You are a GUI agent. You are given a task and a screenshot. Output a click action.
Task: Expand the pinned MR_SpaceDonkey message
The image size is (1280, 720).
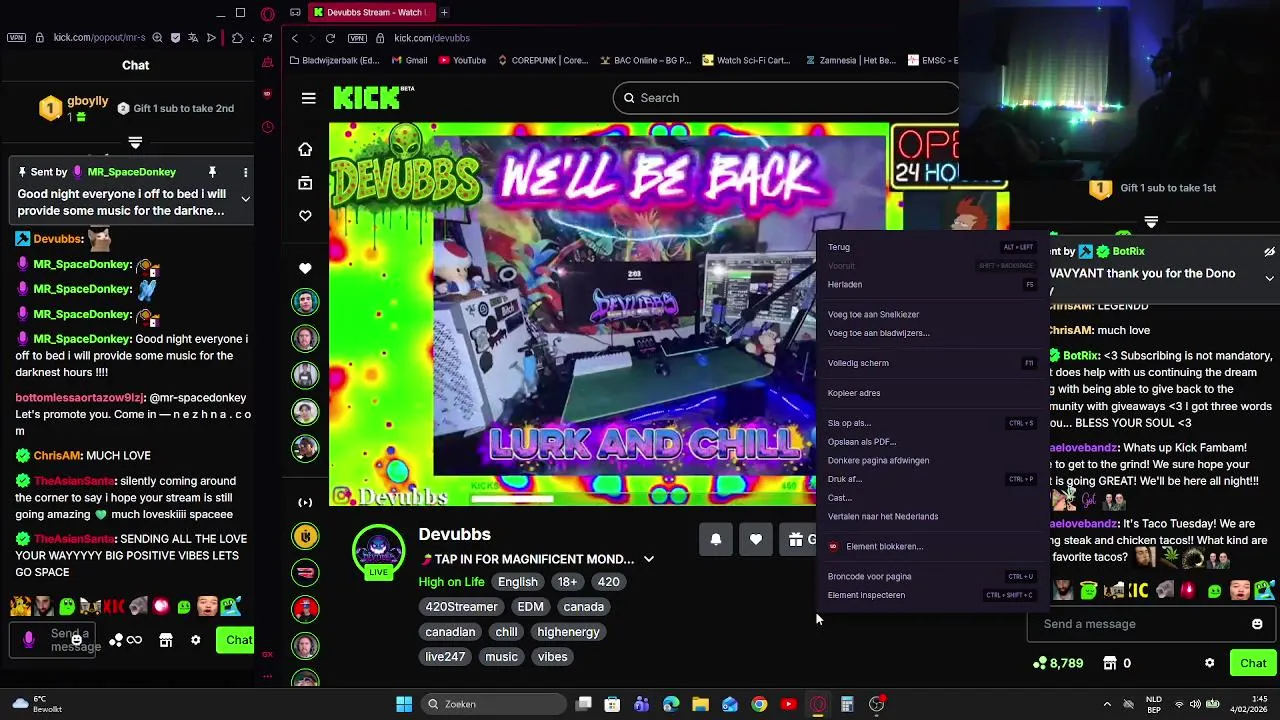coord(245,198)
